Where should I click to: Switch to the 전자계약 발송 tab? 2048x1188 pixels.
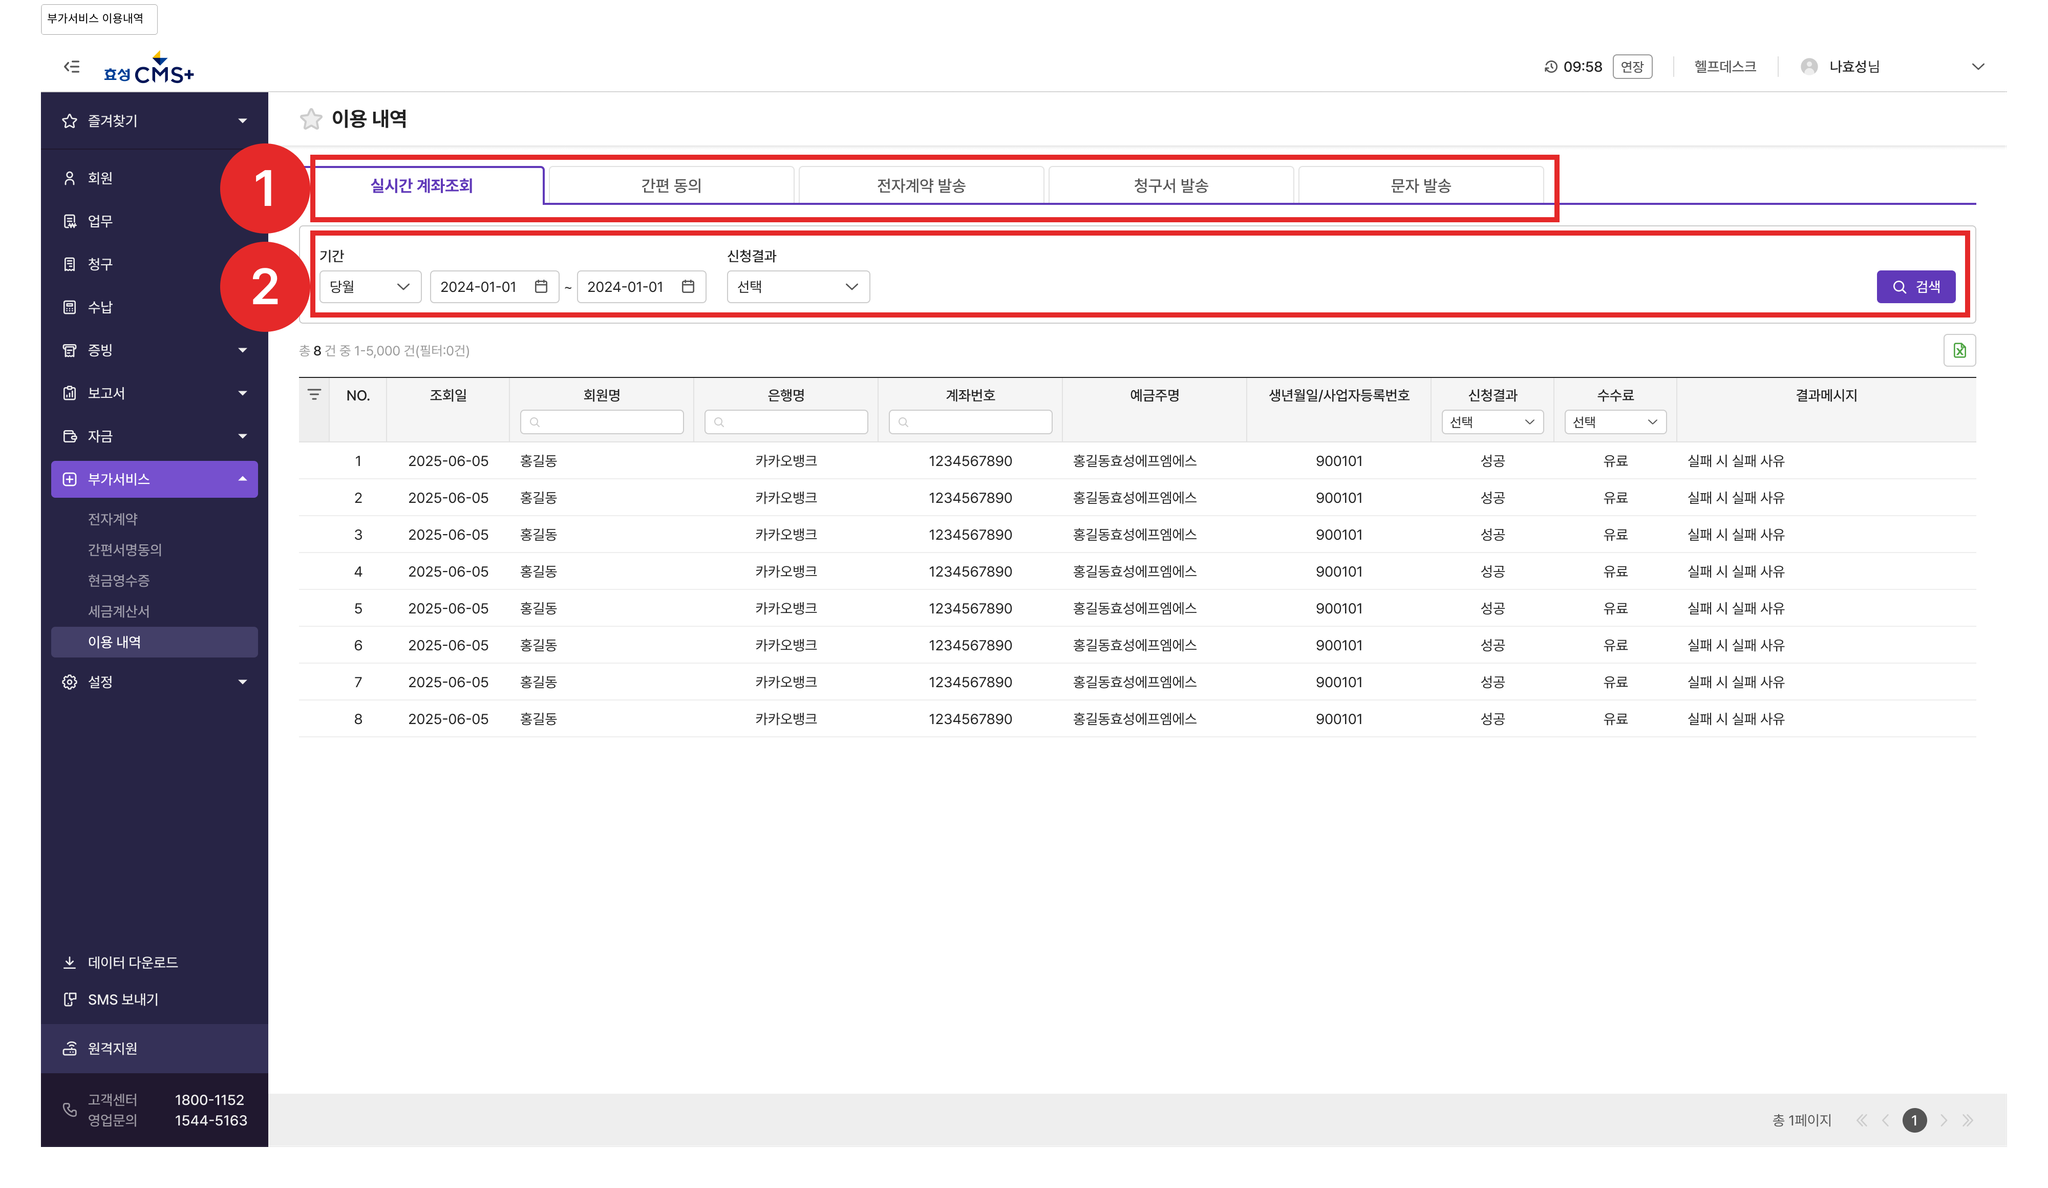(921, 186)
